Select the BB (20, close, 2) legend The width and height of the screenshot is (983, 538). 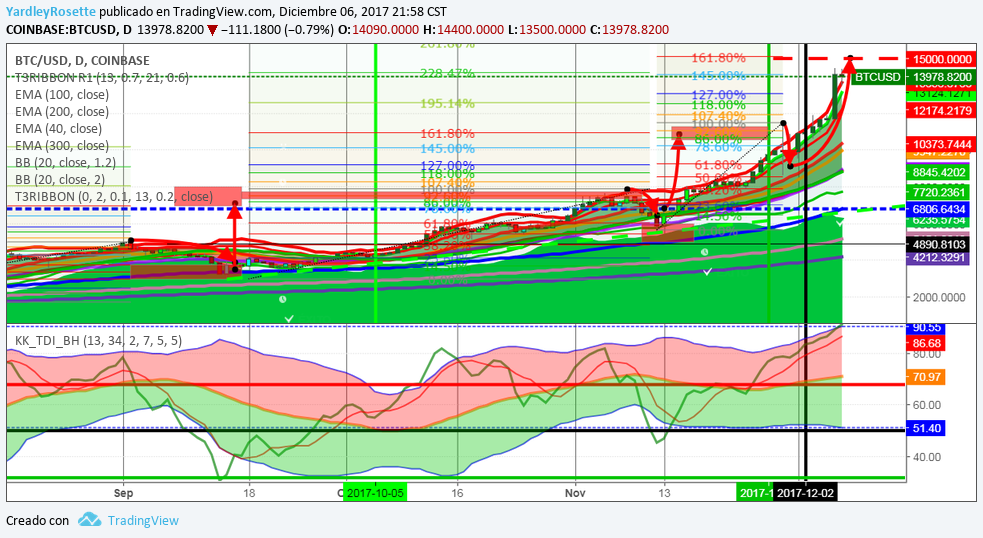[60, 179]
